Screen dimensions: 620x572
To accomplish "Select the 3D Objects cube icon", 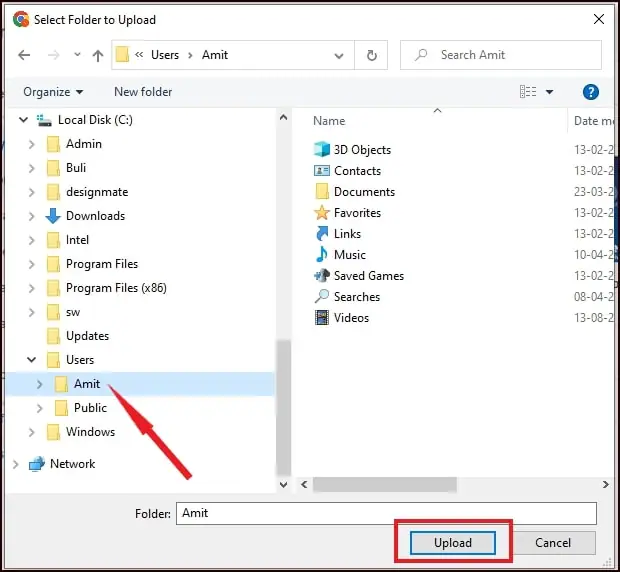I will (x=321, y=149).
